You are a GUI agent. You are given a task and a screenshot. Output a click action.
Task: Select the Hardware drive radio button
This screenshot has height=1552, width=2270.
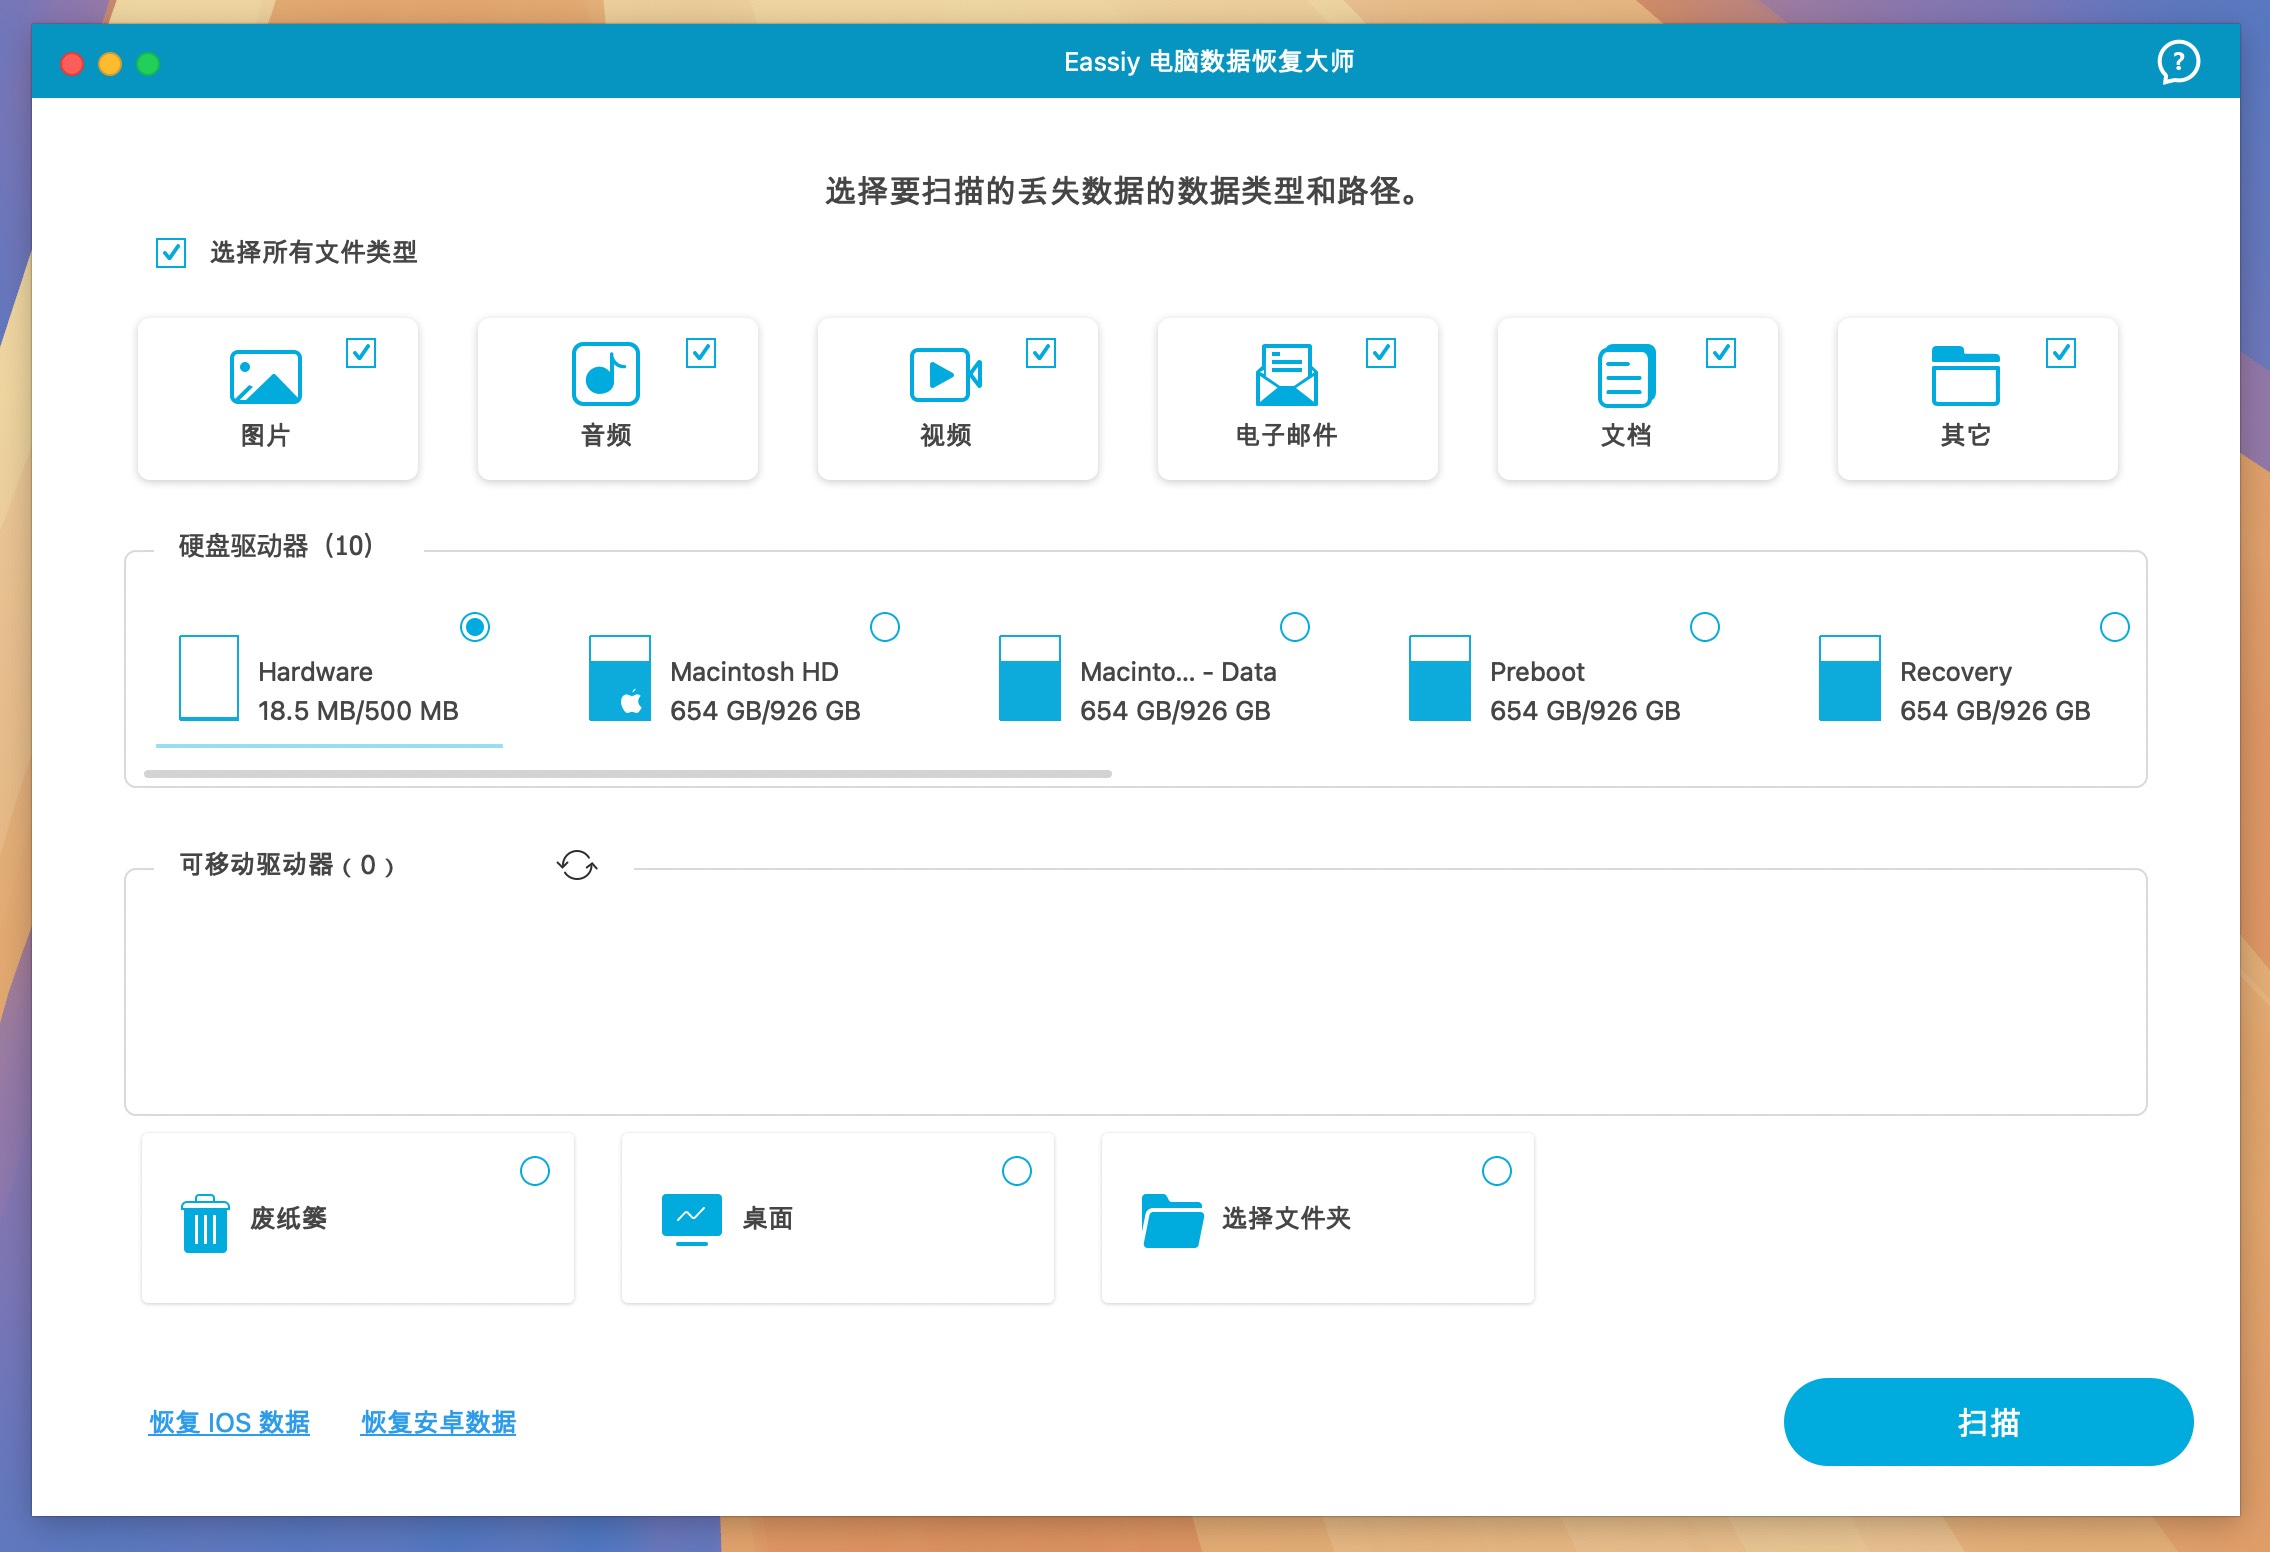click(x=475, y=627)
